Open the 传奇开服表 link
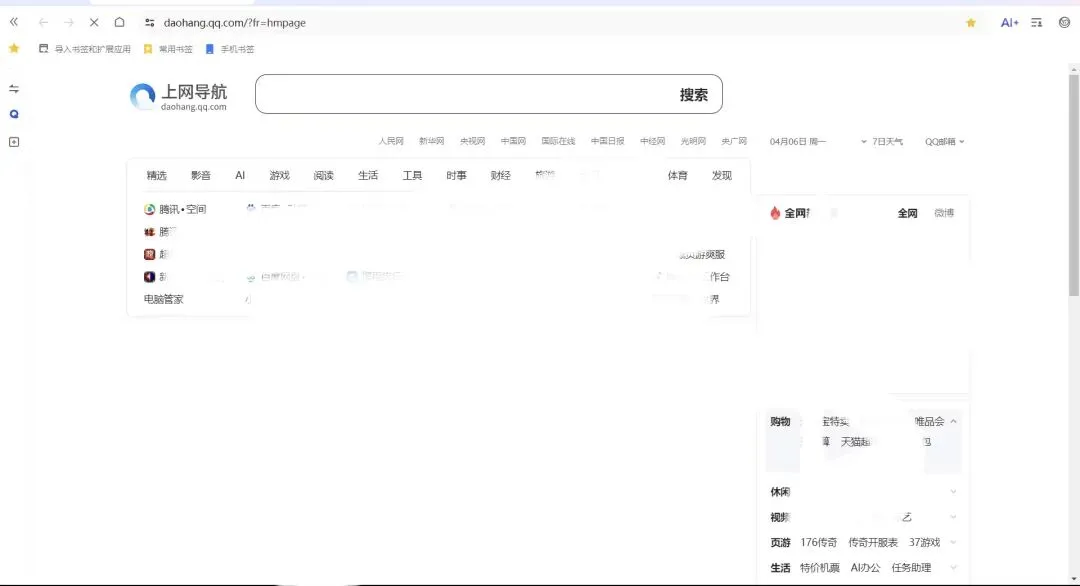This screenshot has width=1080, height=586. coord(873,543)
